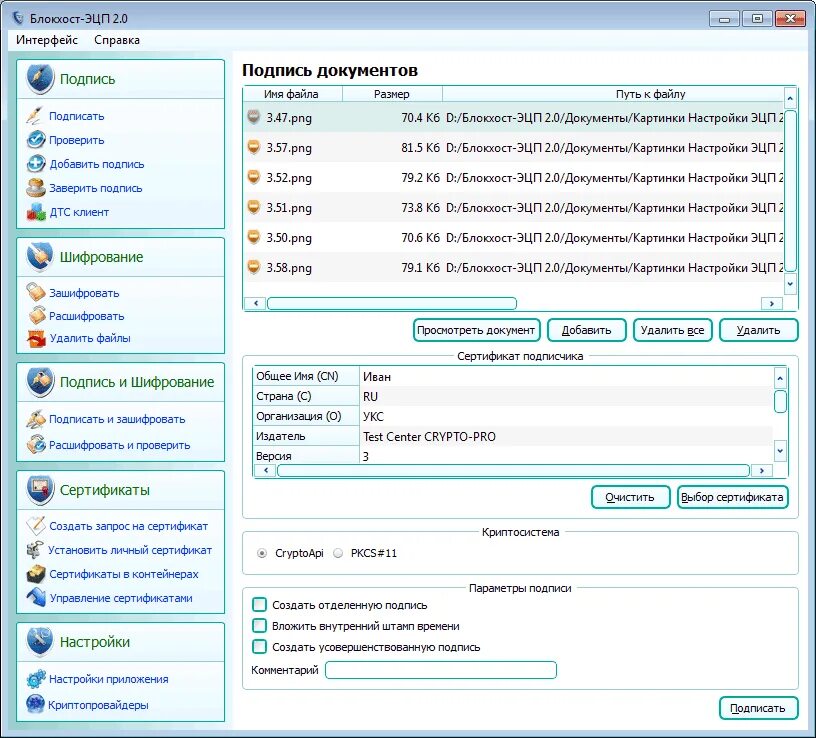Focus the Комментарий input field

click(x=441, y=670)
